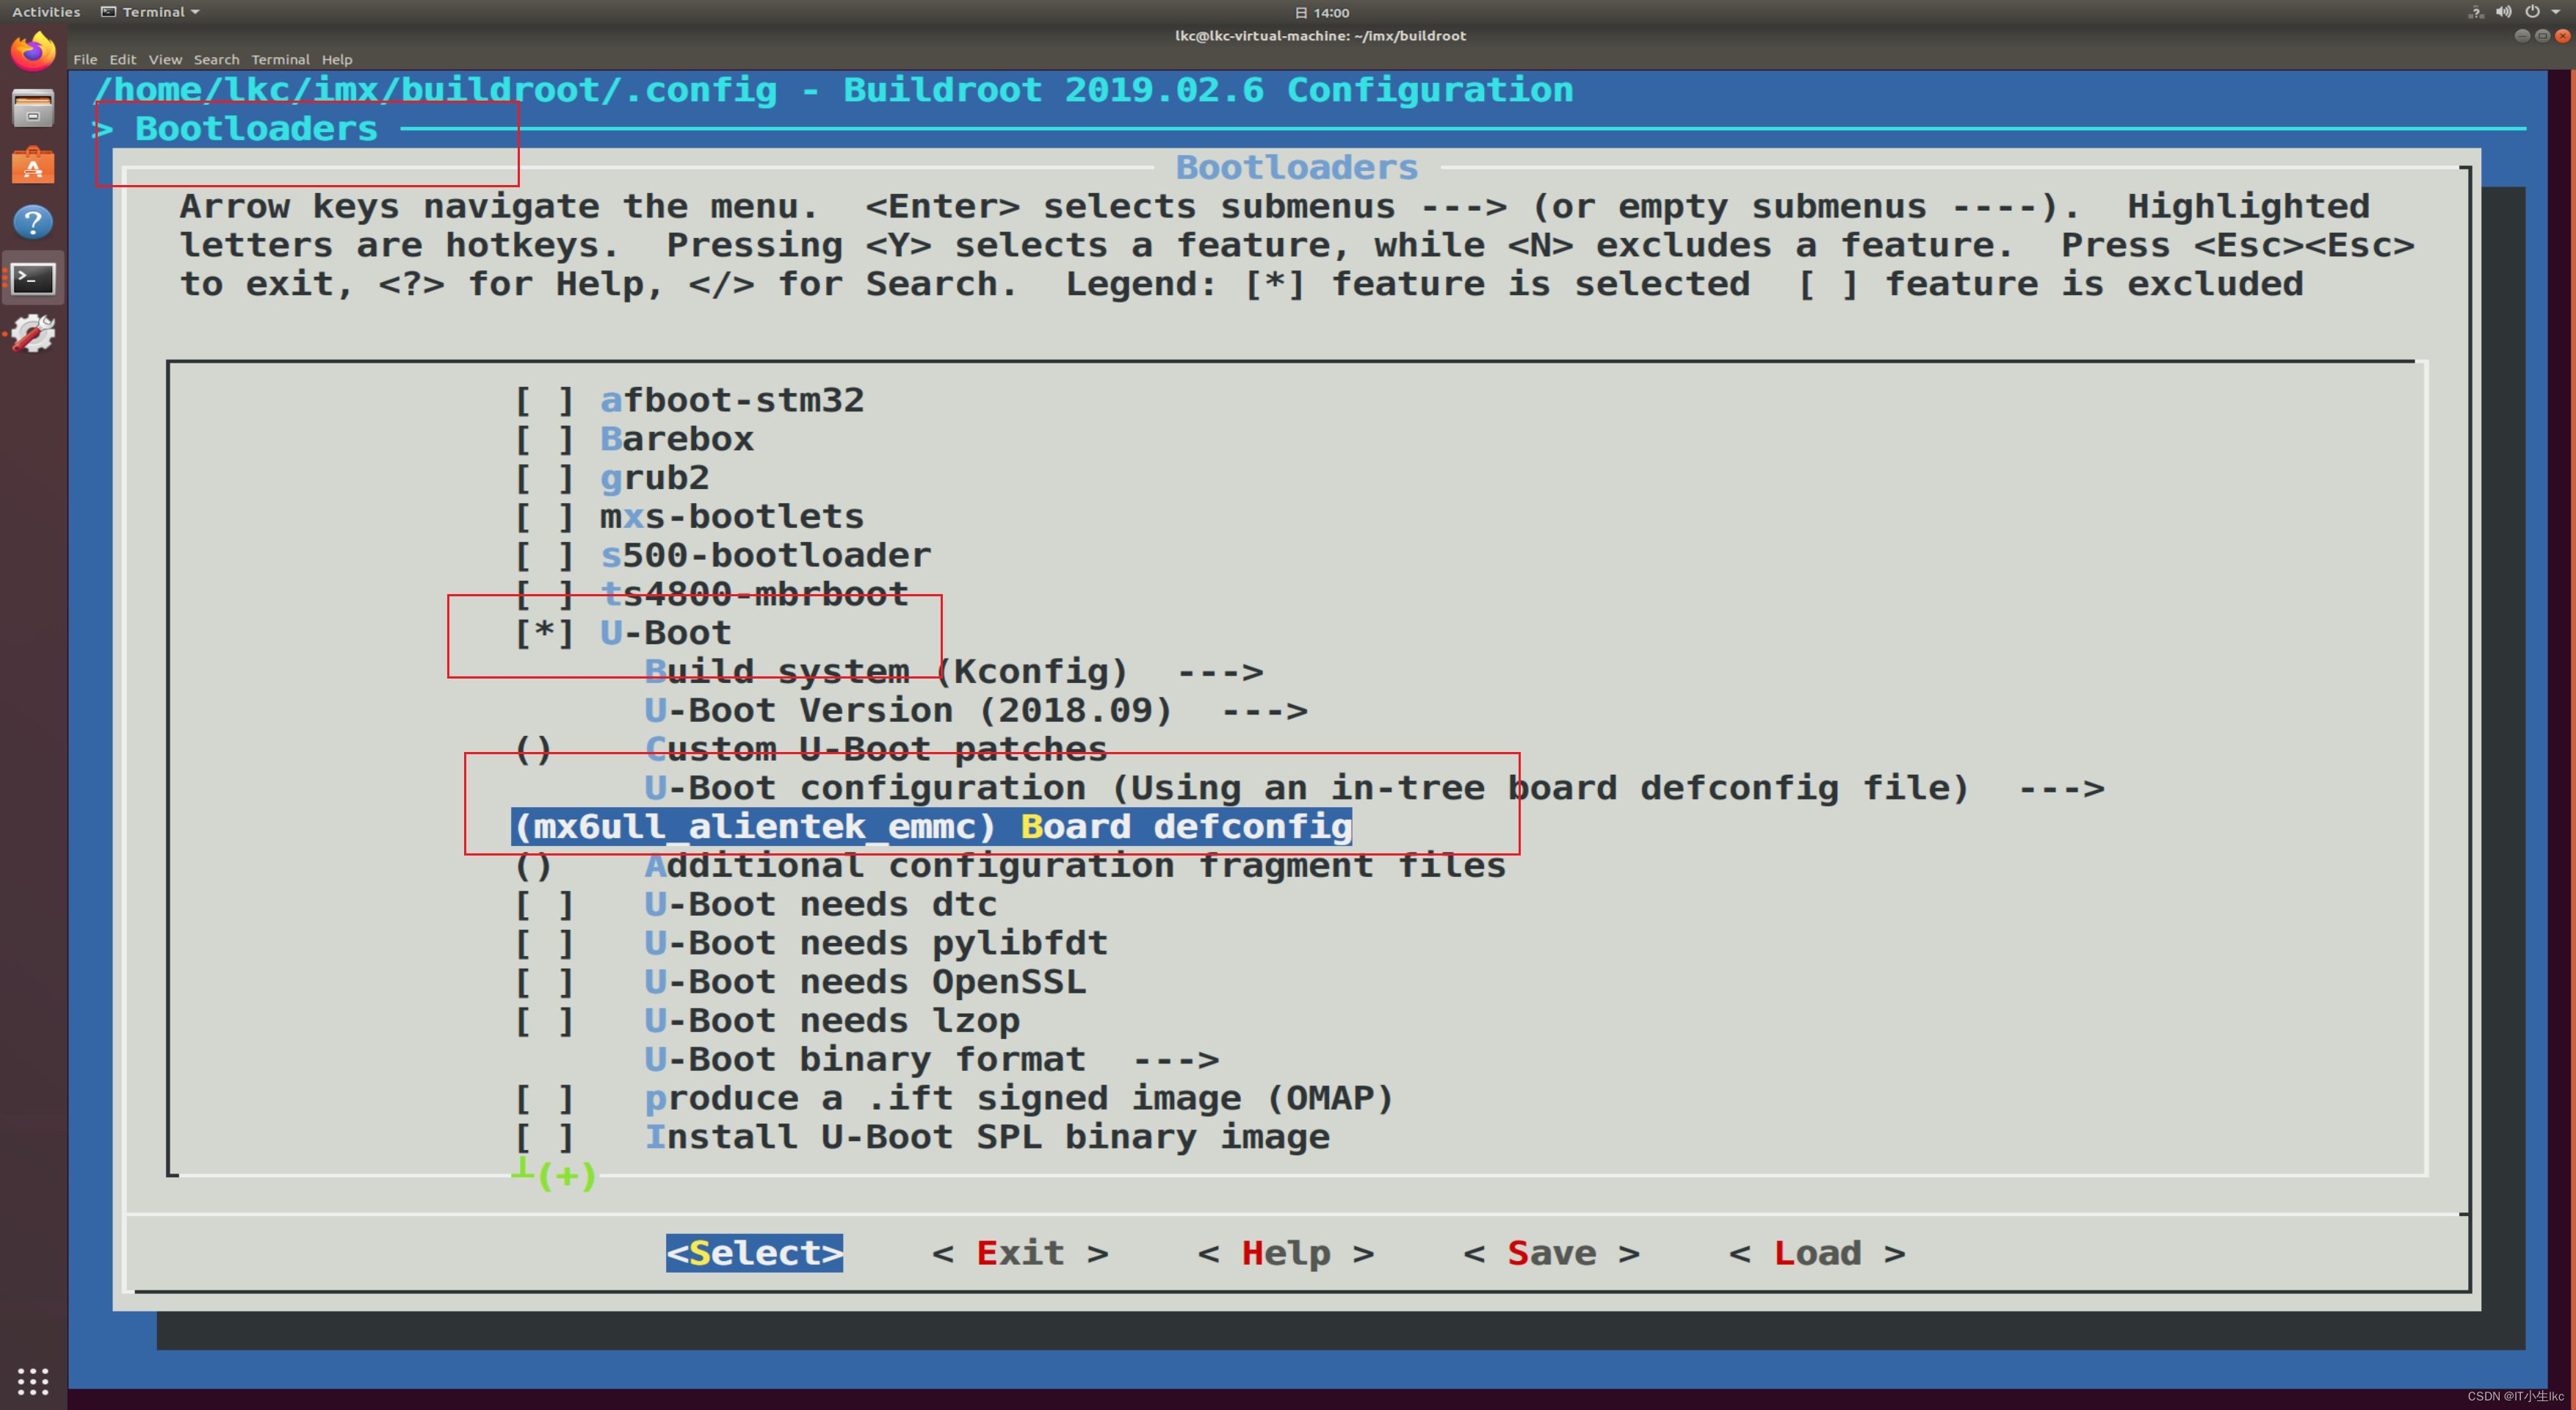Open the gear/tools icon in the dock

[33, 334]
